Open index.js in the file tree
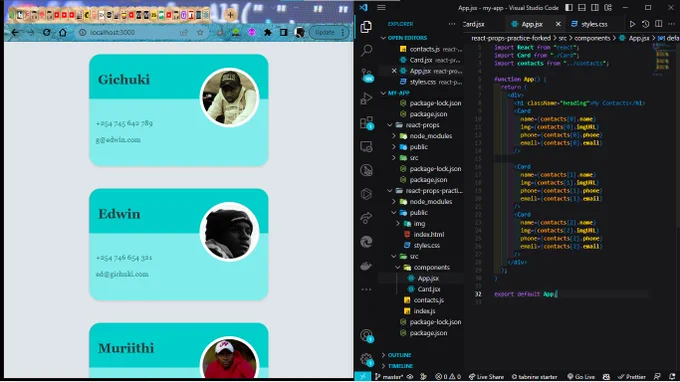Viewport: 680px width, 382px height. [424, 311]
